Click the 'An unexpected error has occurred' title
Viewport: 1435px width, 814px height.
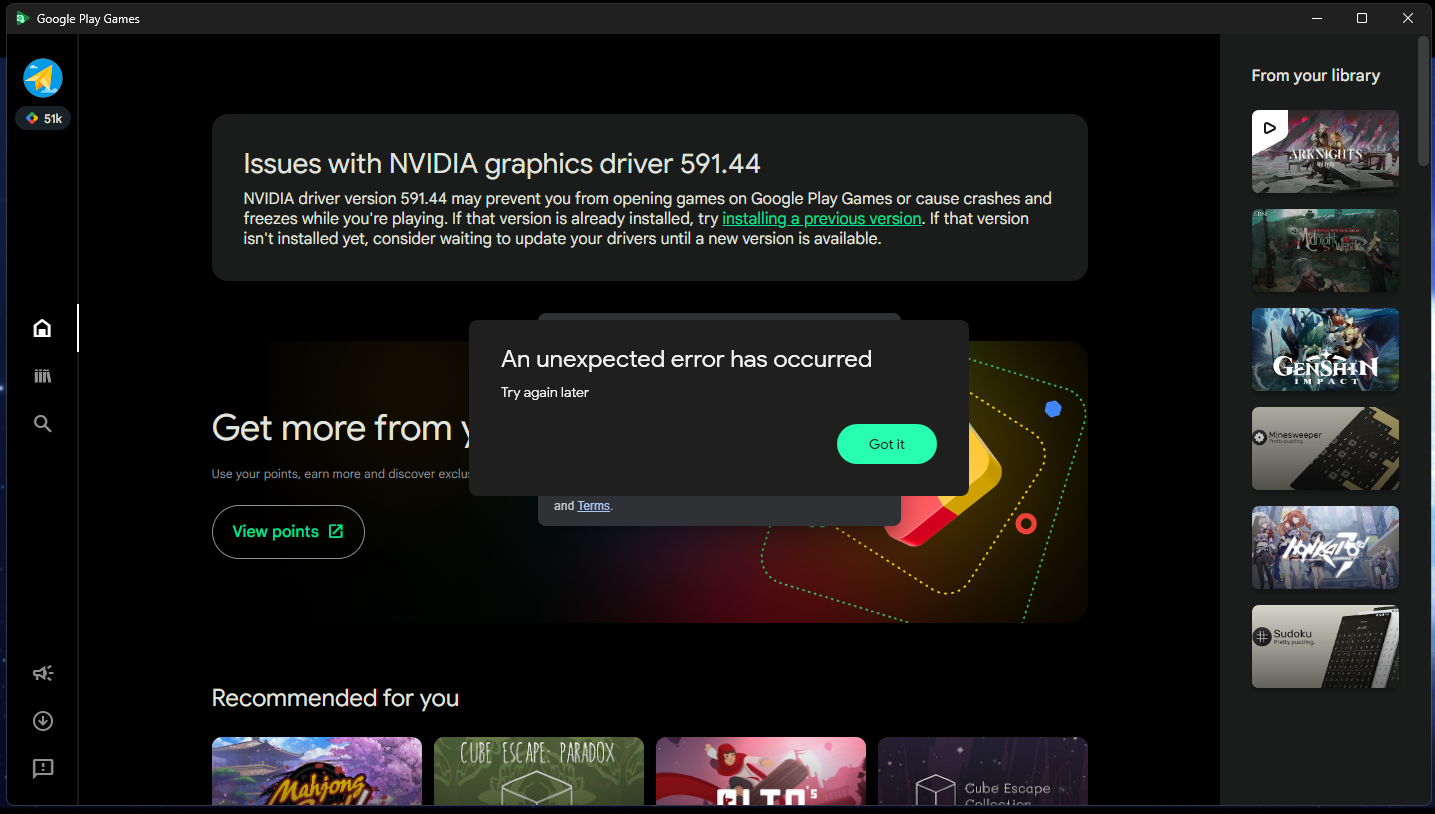click(686, 359)
